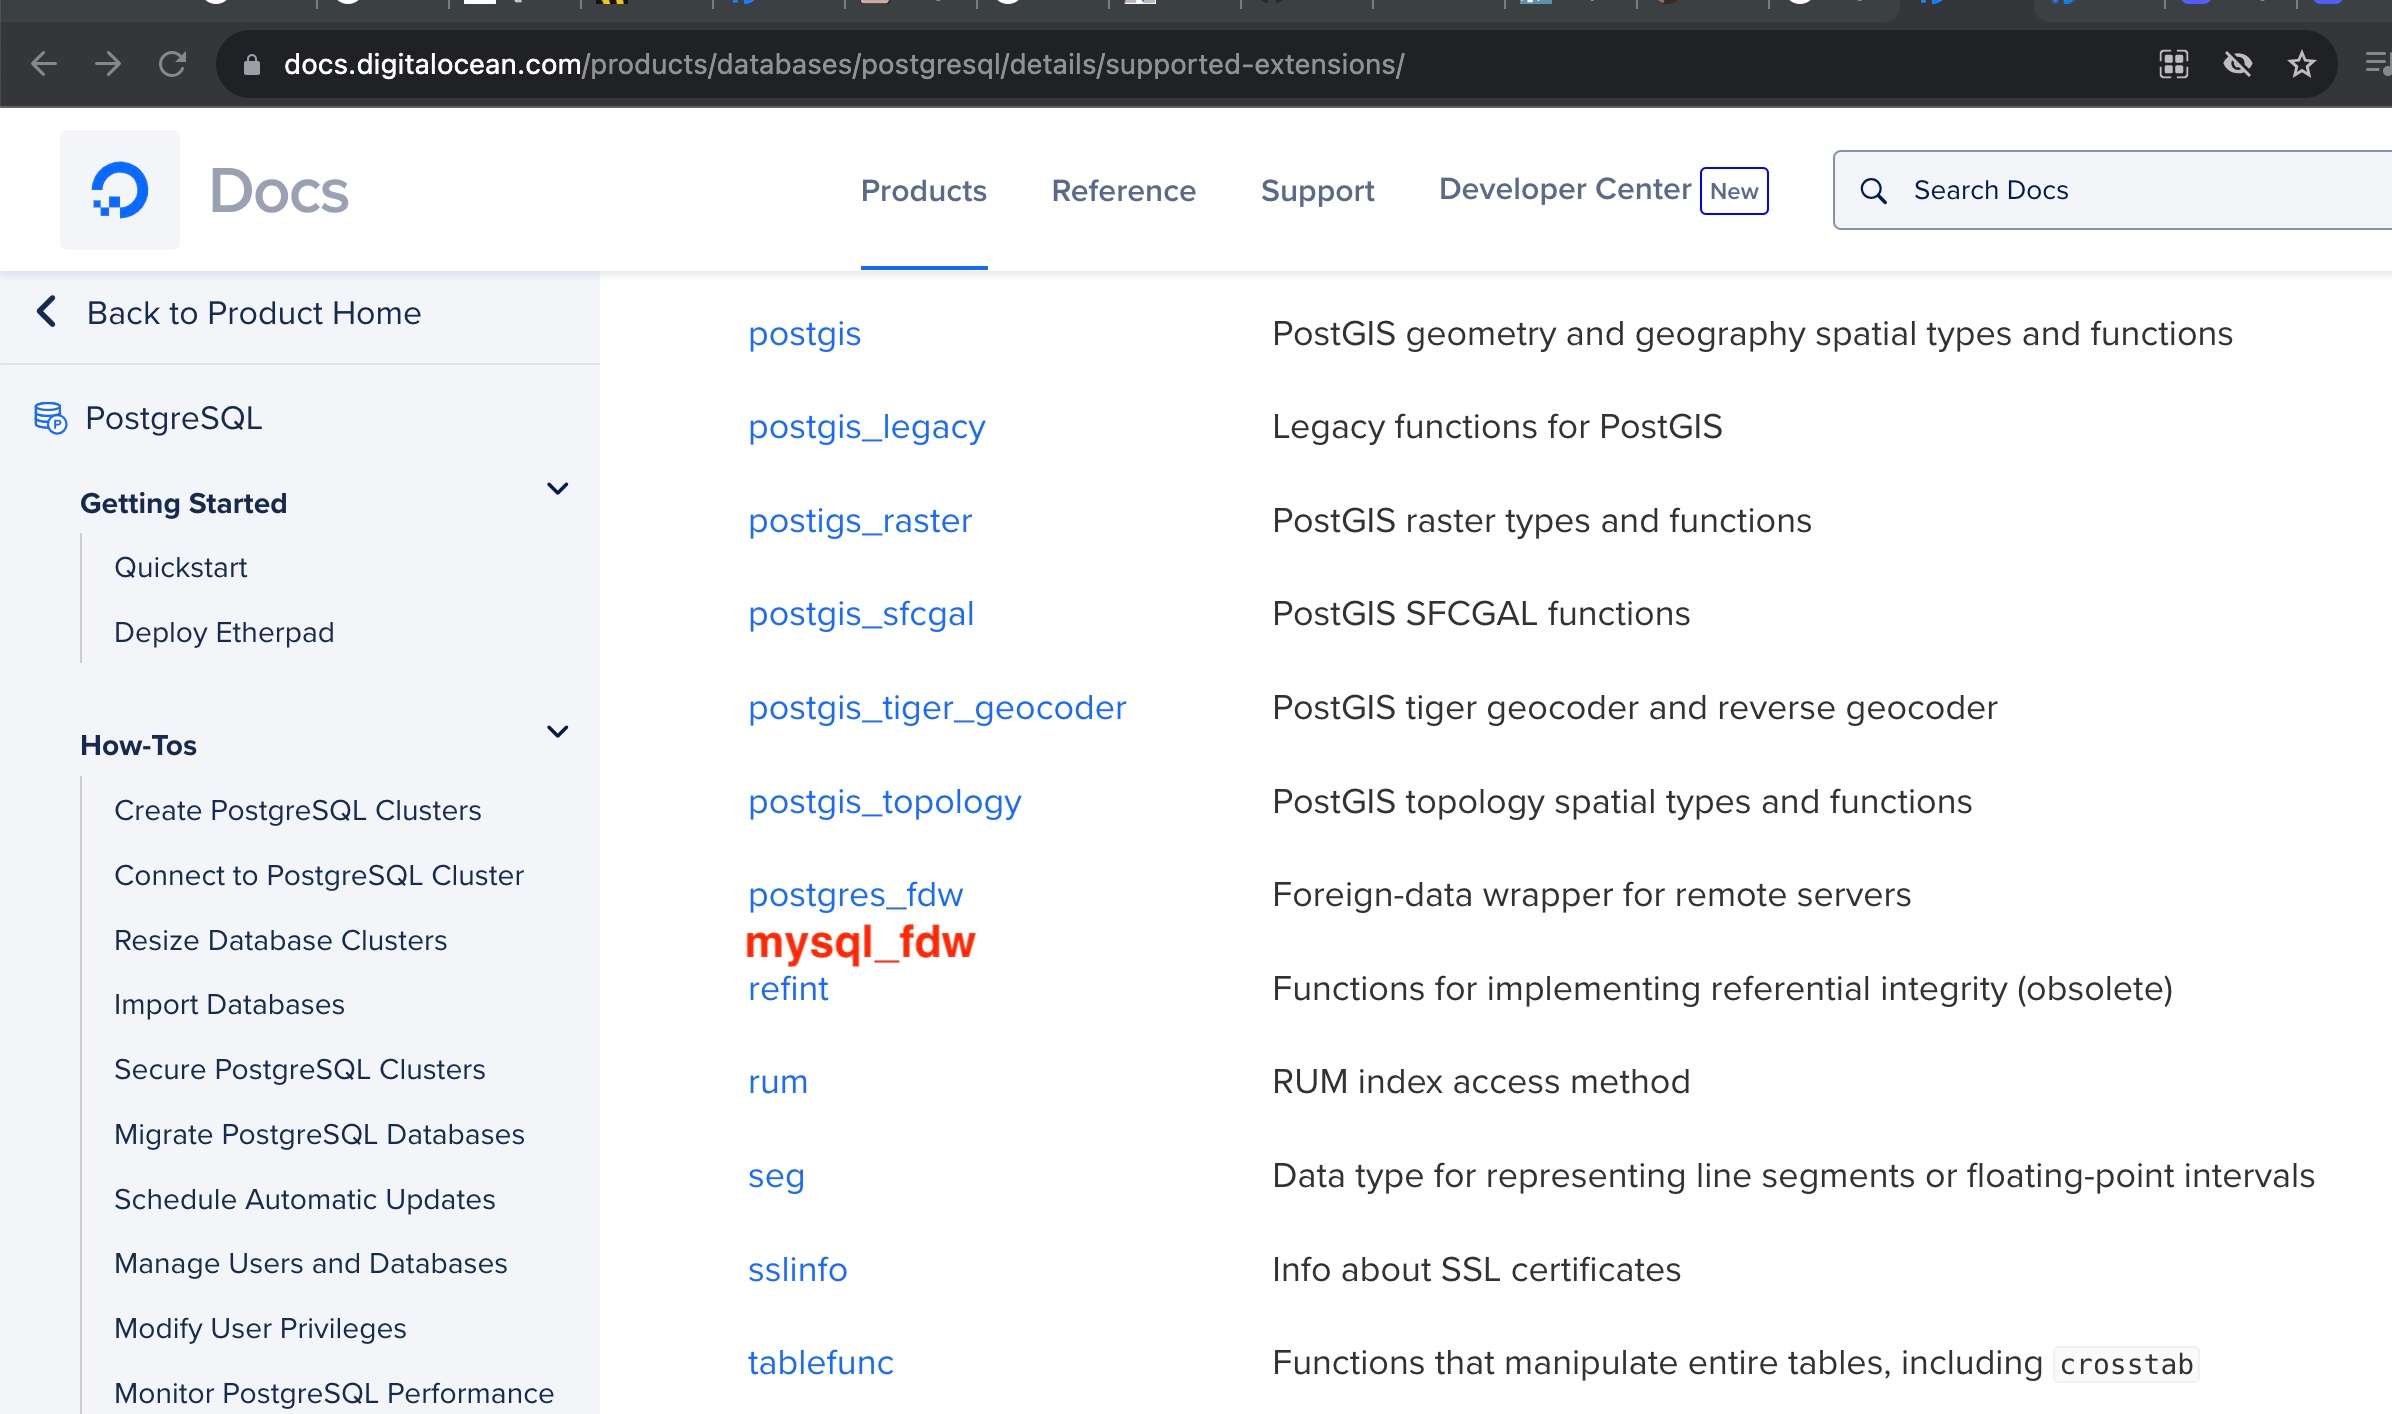The height and width of the screenshot is (1414, 2392).
Task: Open the Support nav tab
Action: (x=1317, y=191)
